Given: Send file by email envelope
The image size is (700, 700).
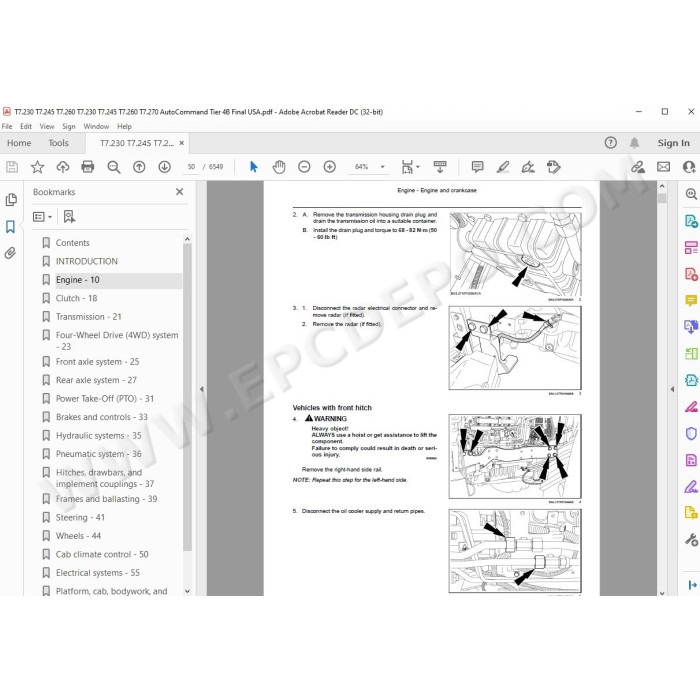Looking at the screenshot, I should pyautogui.click(x=663, y=167).
